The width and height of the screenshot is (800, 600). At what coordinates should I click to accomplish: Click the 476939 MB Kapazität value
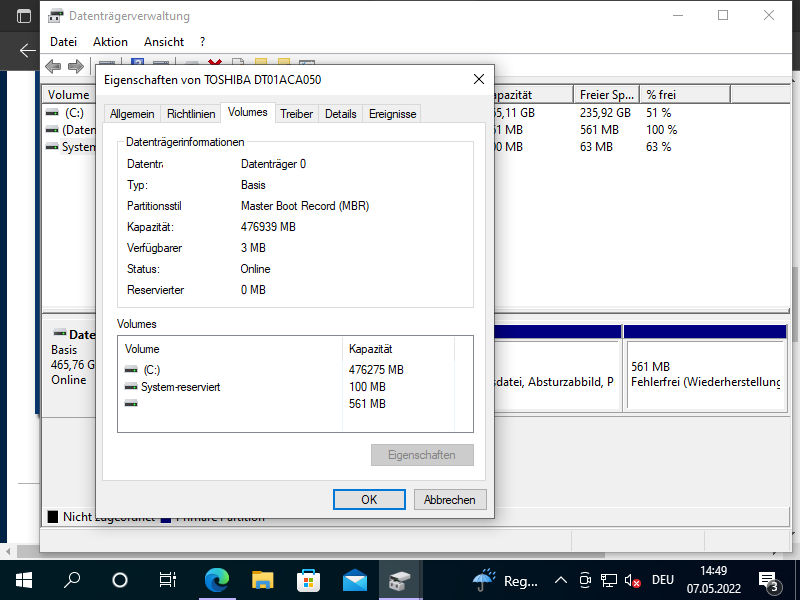coord(268,227)
